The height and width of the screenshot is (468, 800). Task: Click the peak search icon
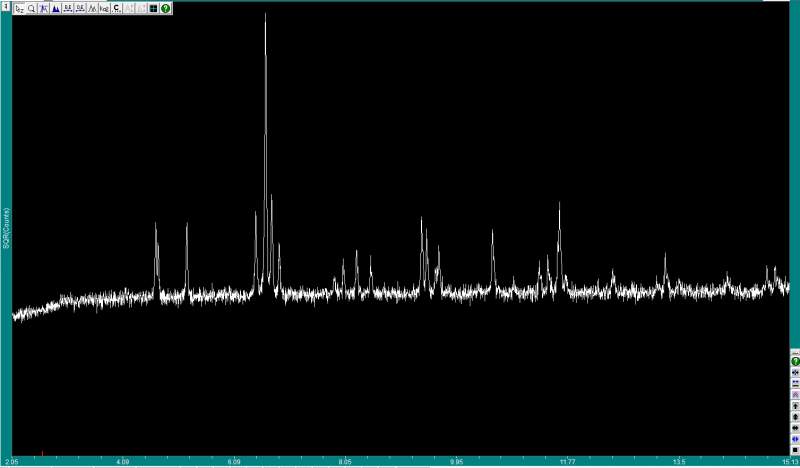click(43, 9)
